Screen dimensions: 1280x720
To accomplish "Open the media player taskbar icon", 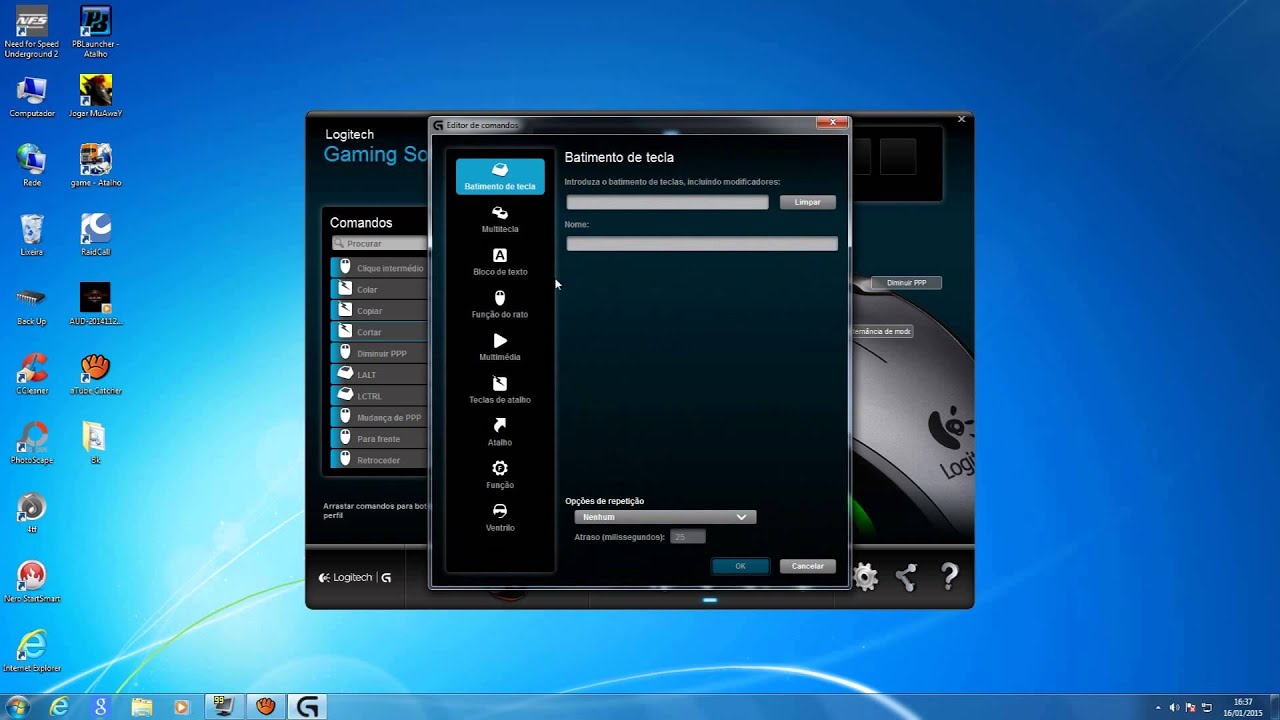I will tap(181, 707).
